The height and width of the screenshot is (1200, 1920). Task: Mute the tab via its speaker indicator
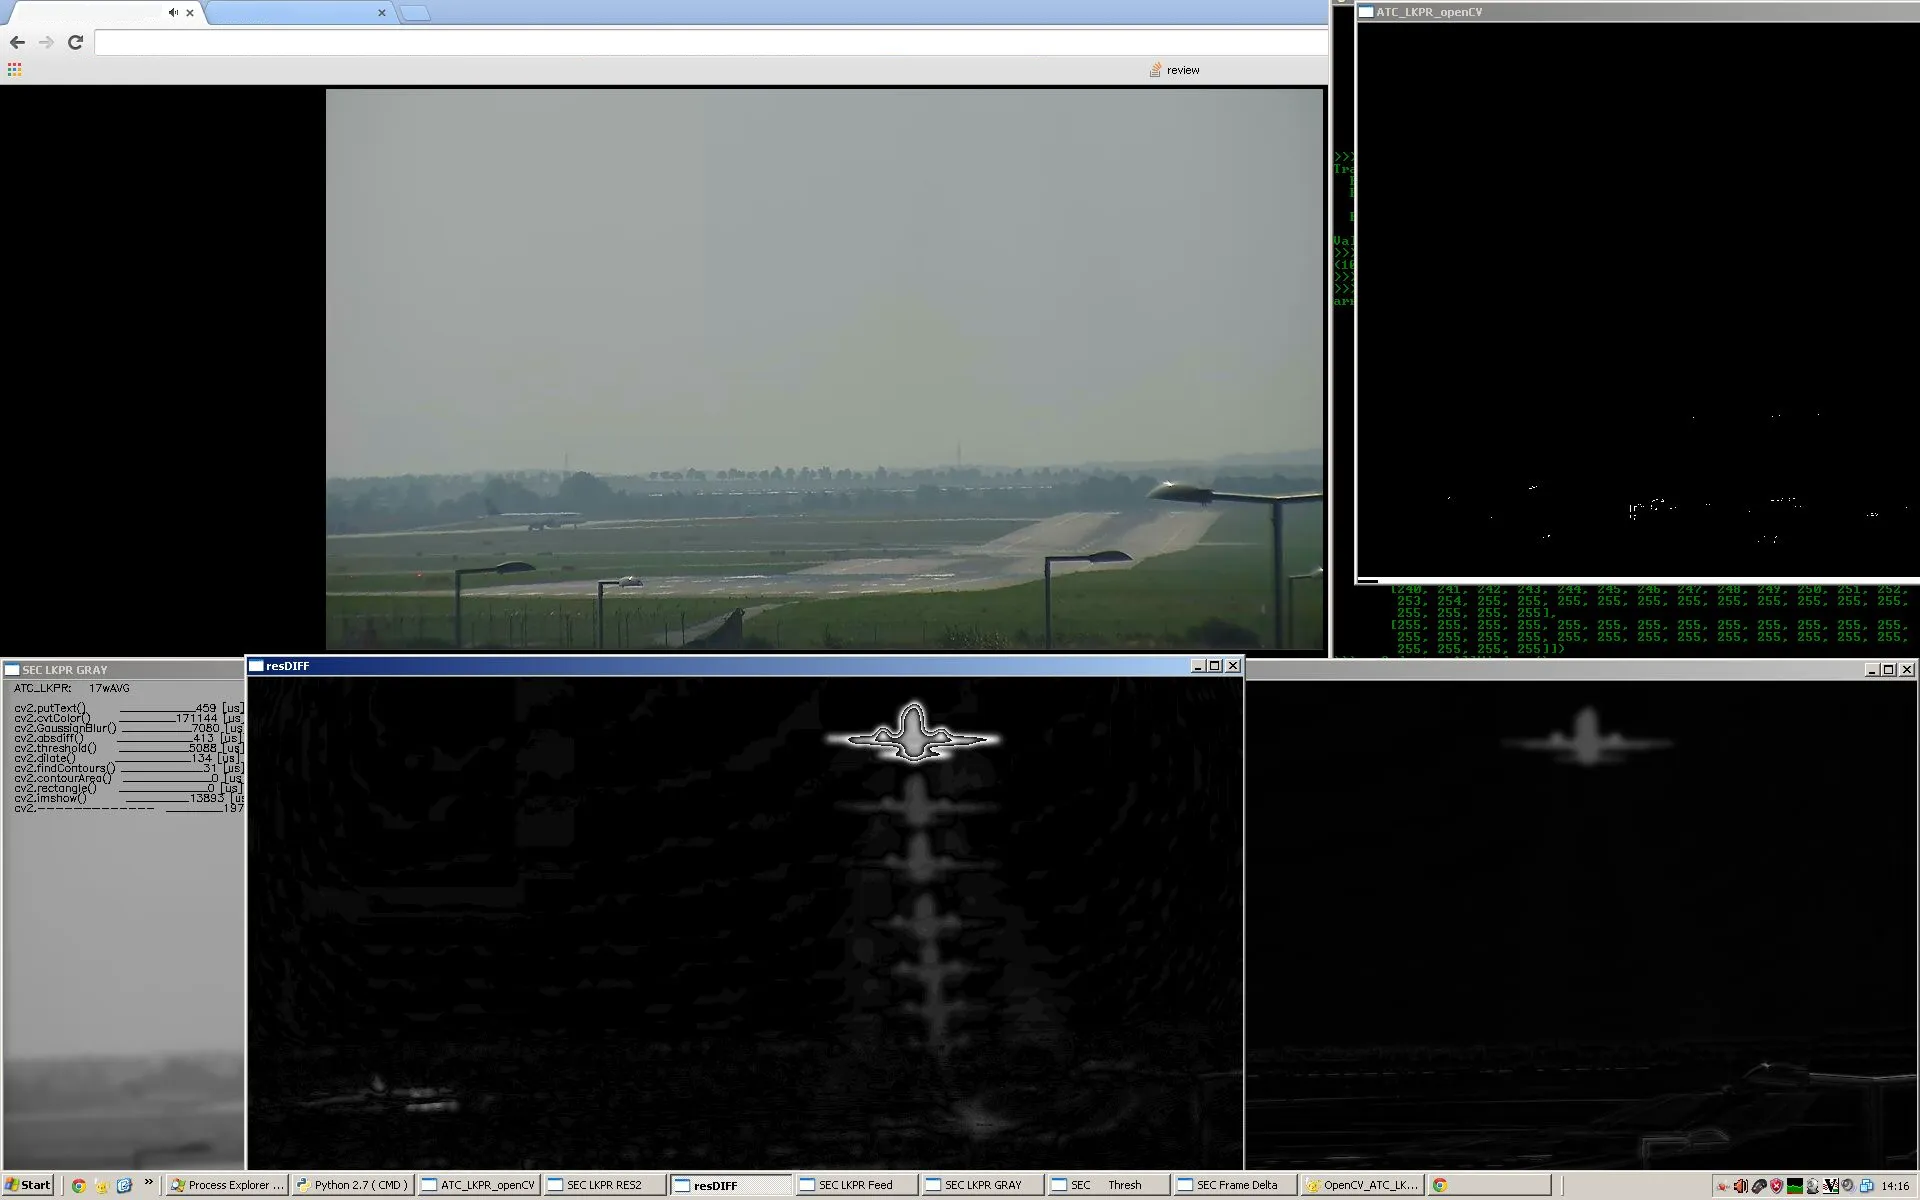click(x=174, y=12)
